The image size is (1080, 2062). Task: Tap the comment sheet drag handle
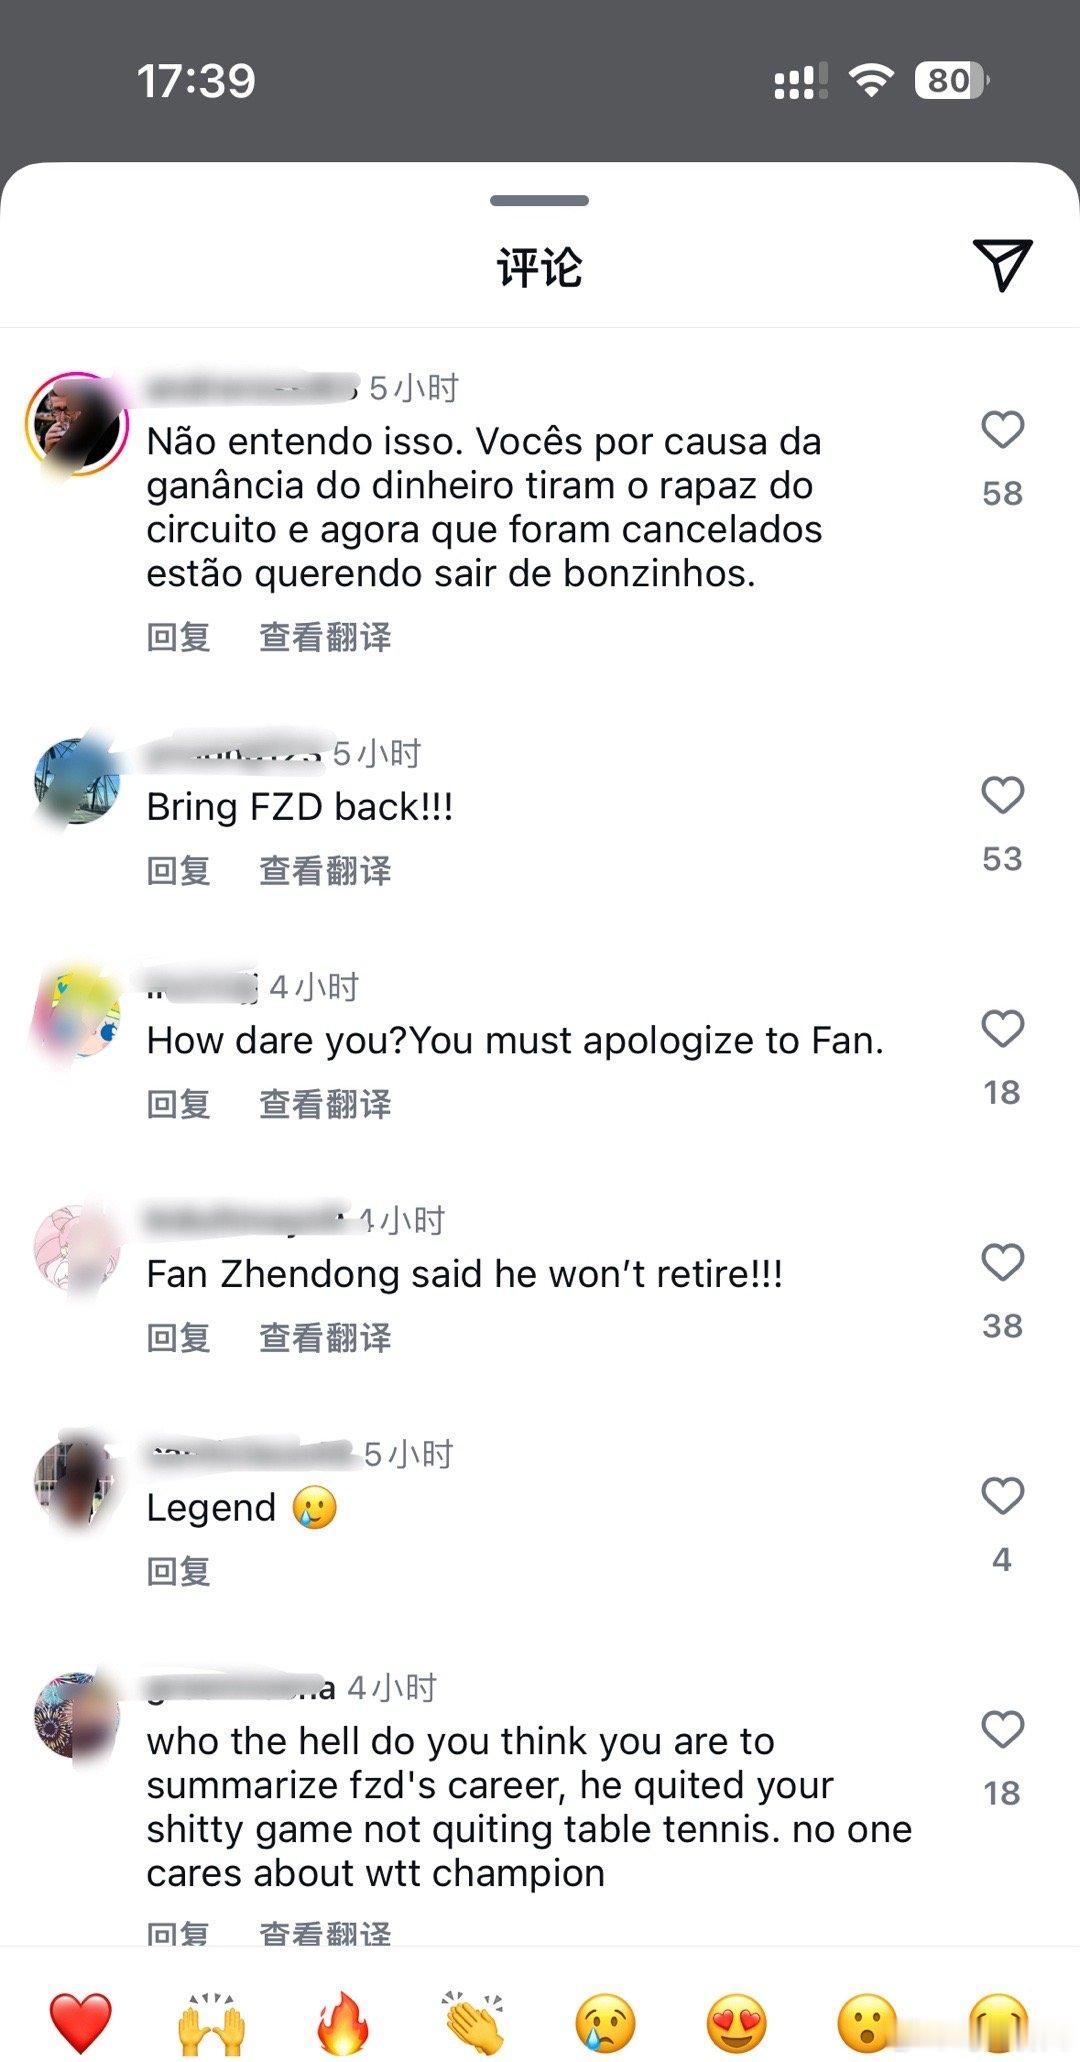click(x=540, y=200)
